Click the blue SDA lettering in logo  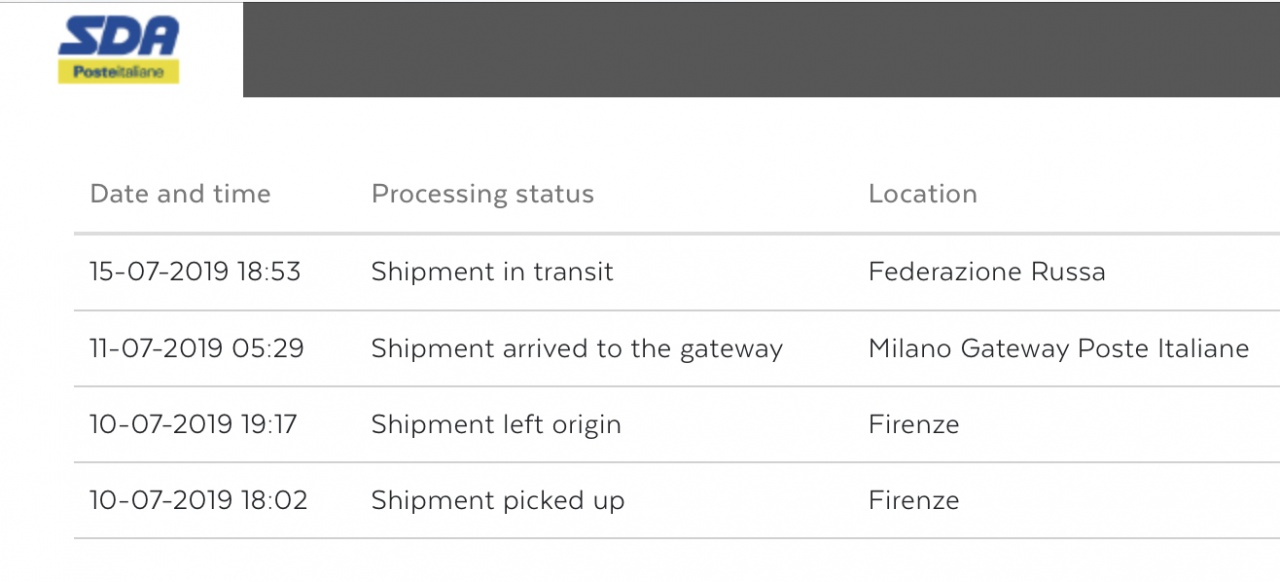click(119, 36)
